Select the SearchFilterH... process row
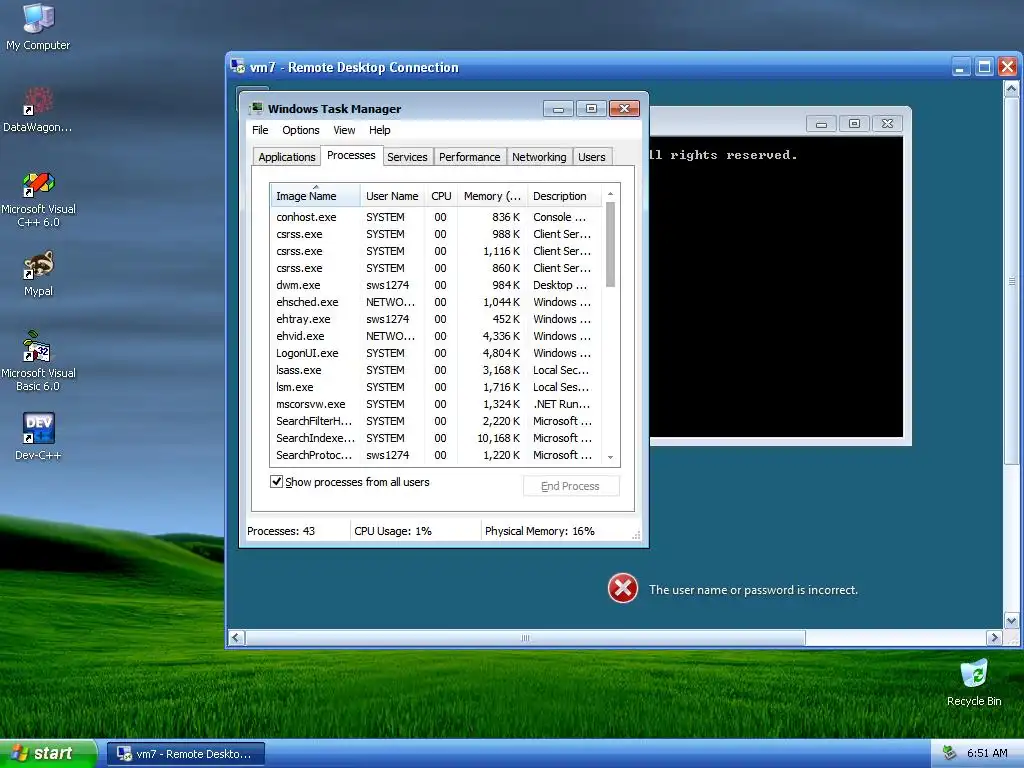Image resolution: width=1024 pixels, height=768 pixels. 436,421
